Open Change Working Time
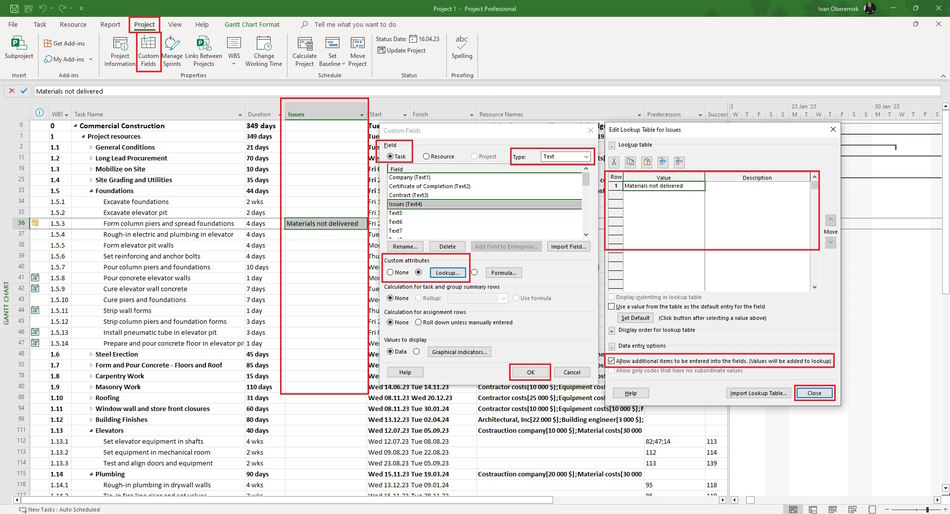Viewport: 950px width, 514px height. [x=264, y=51]
